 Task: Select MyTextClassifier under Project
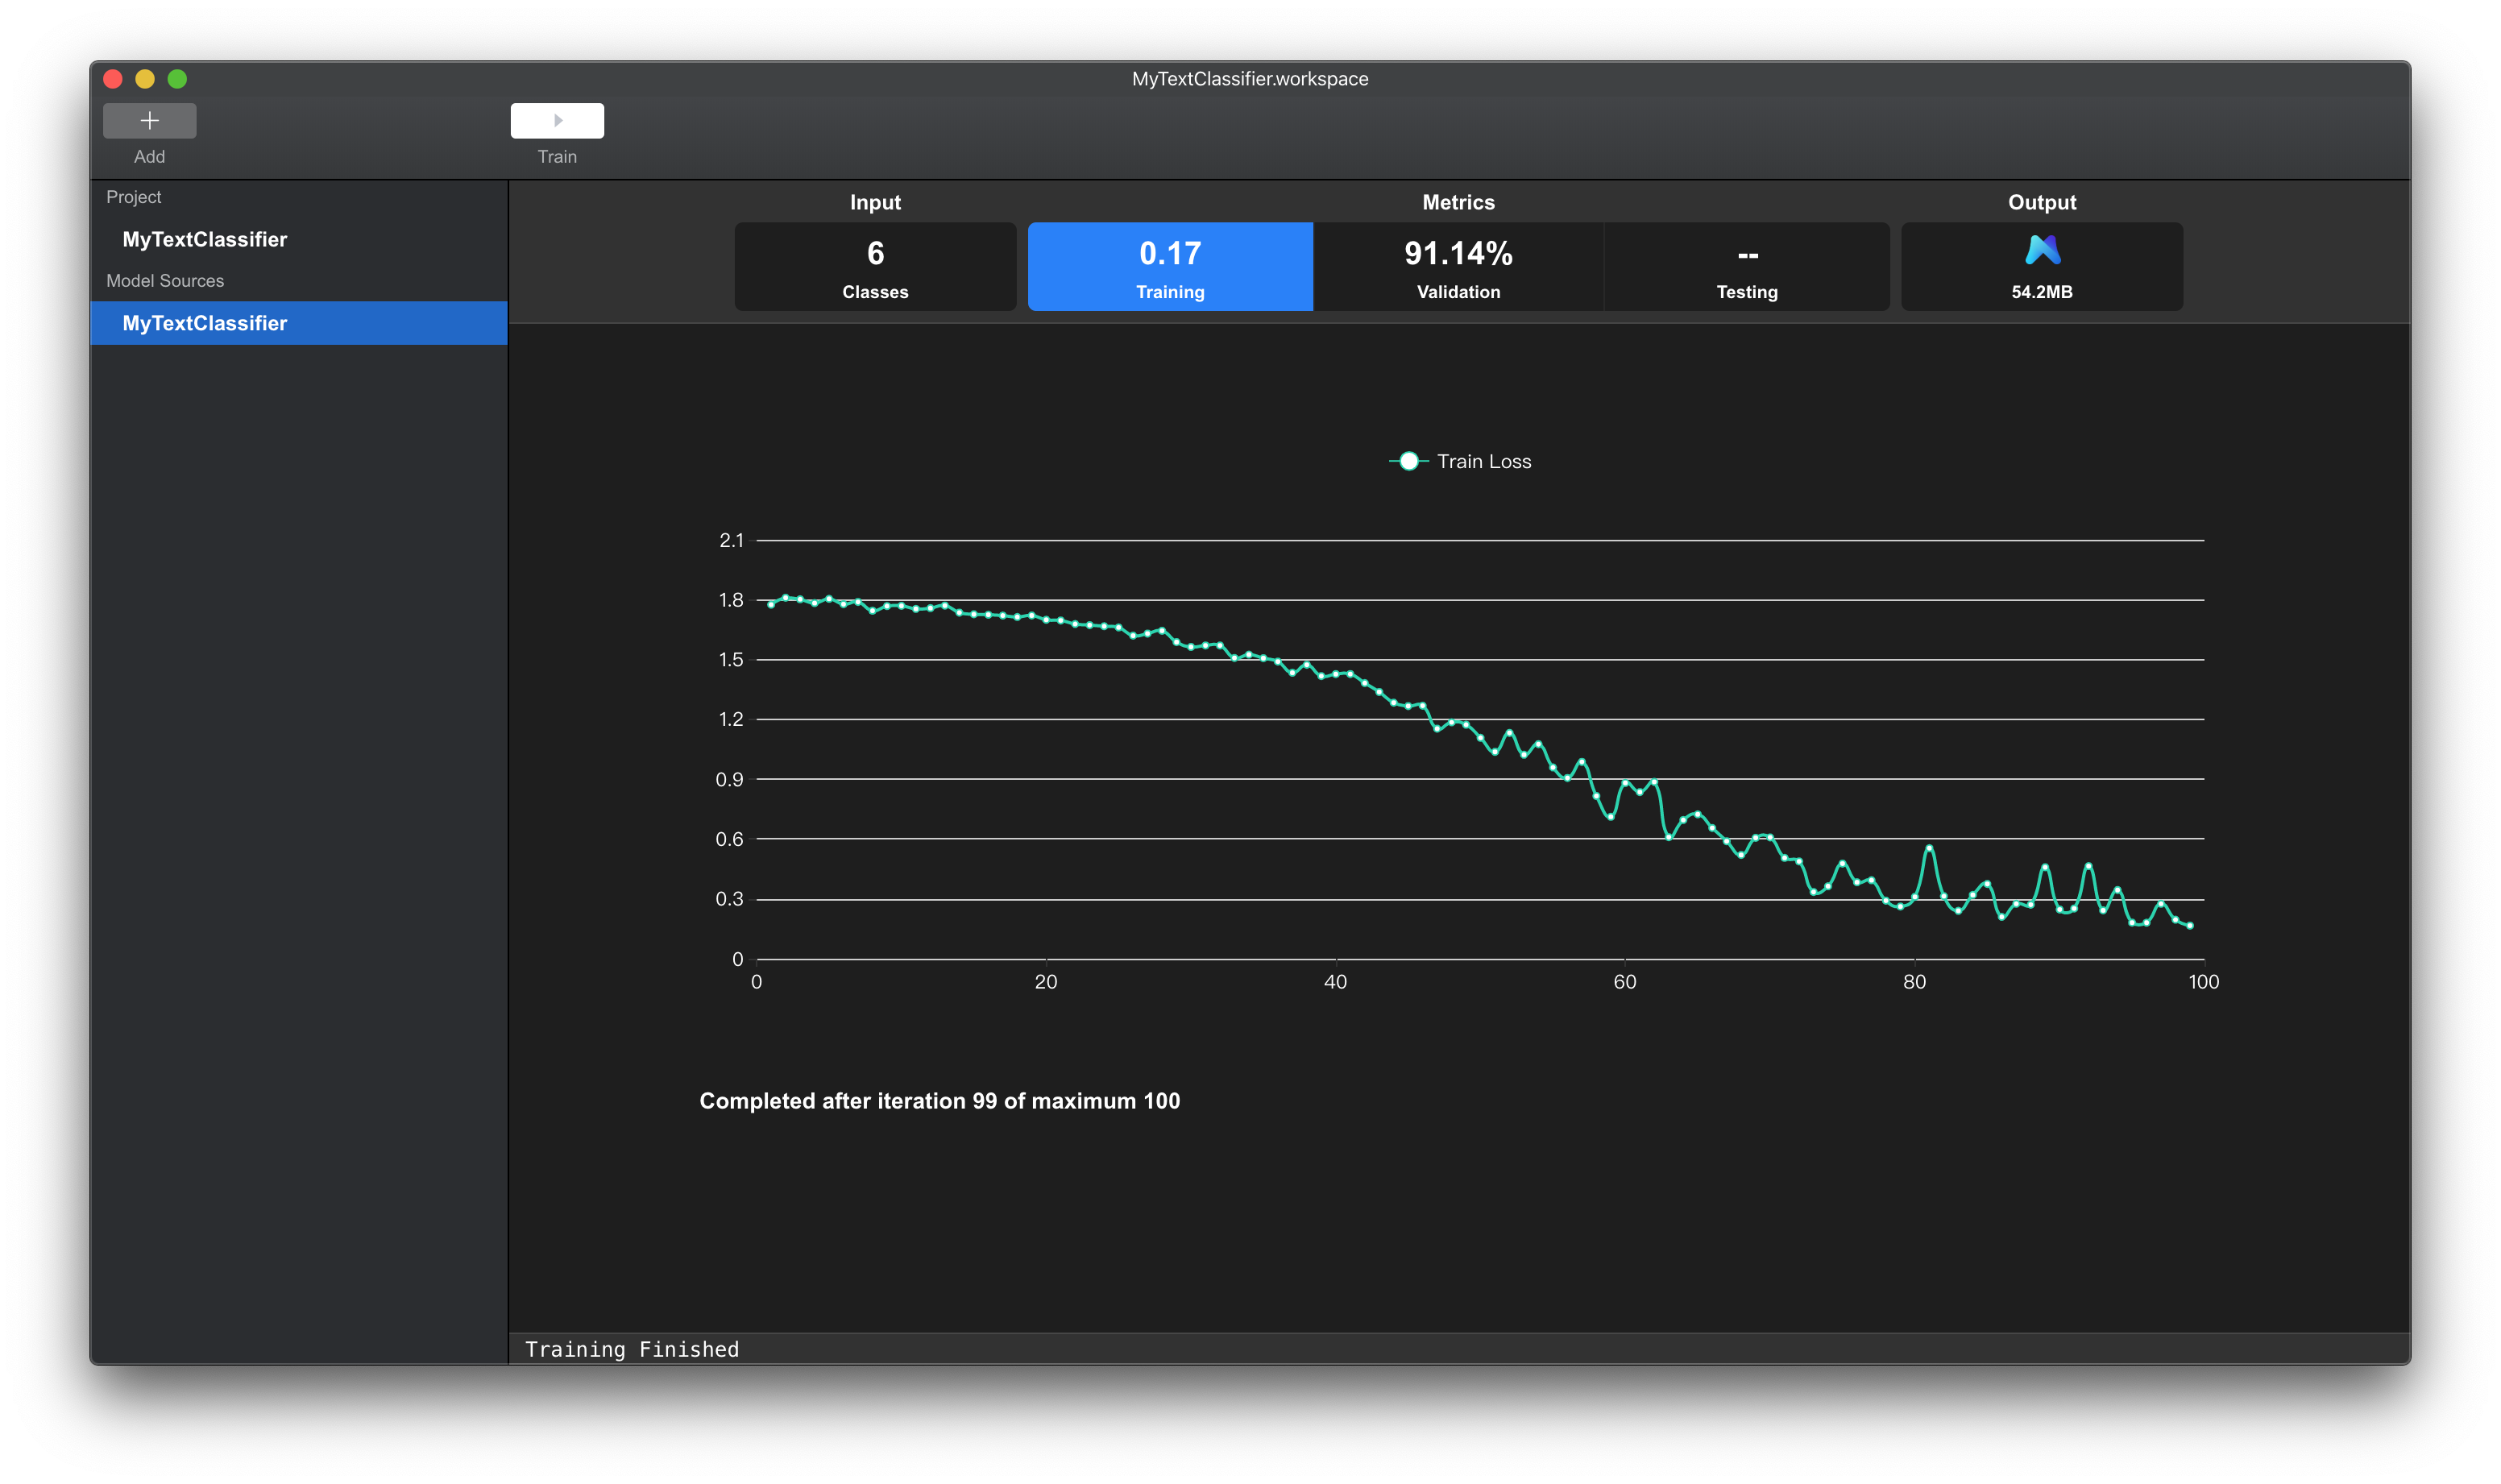pos(204,239)
